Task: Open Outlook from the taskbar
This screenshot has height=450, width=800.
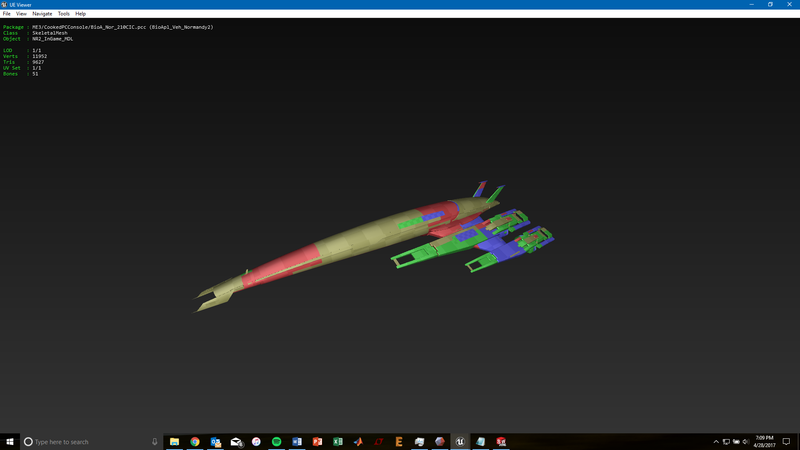Action: tap(215, 442)
